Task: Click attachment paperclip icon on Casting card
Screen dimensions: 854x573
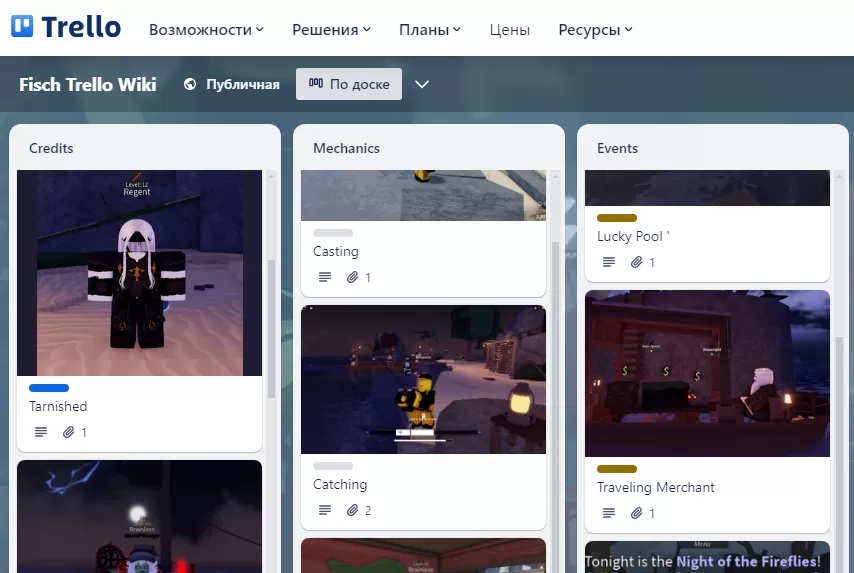Action: click(353, 277)
